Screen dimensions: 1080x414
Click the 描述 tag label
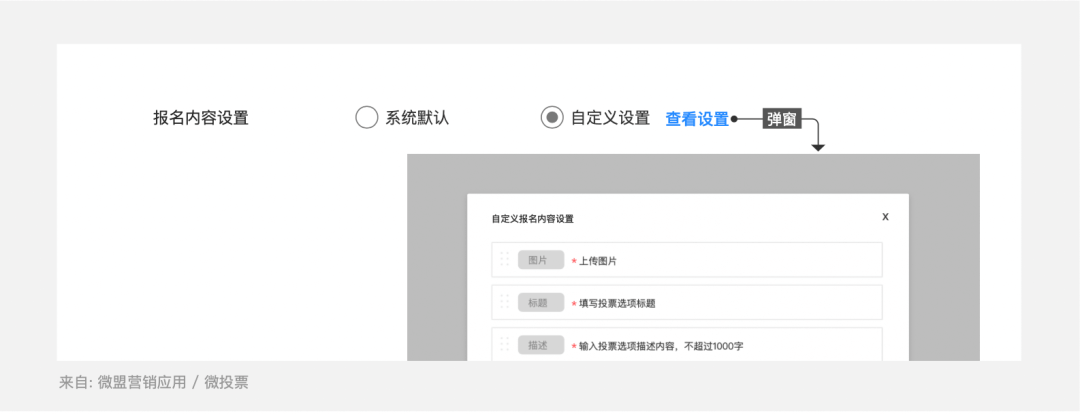(x=541, y=345)
